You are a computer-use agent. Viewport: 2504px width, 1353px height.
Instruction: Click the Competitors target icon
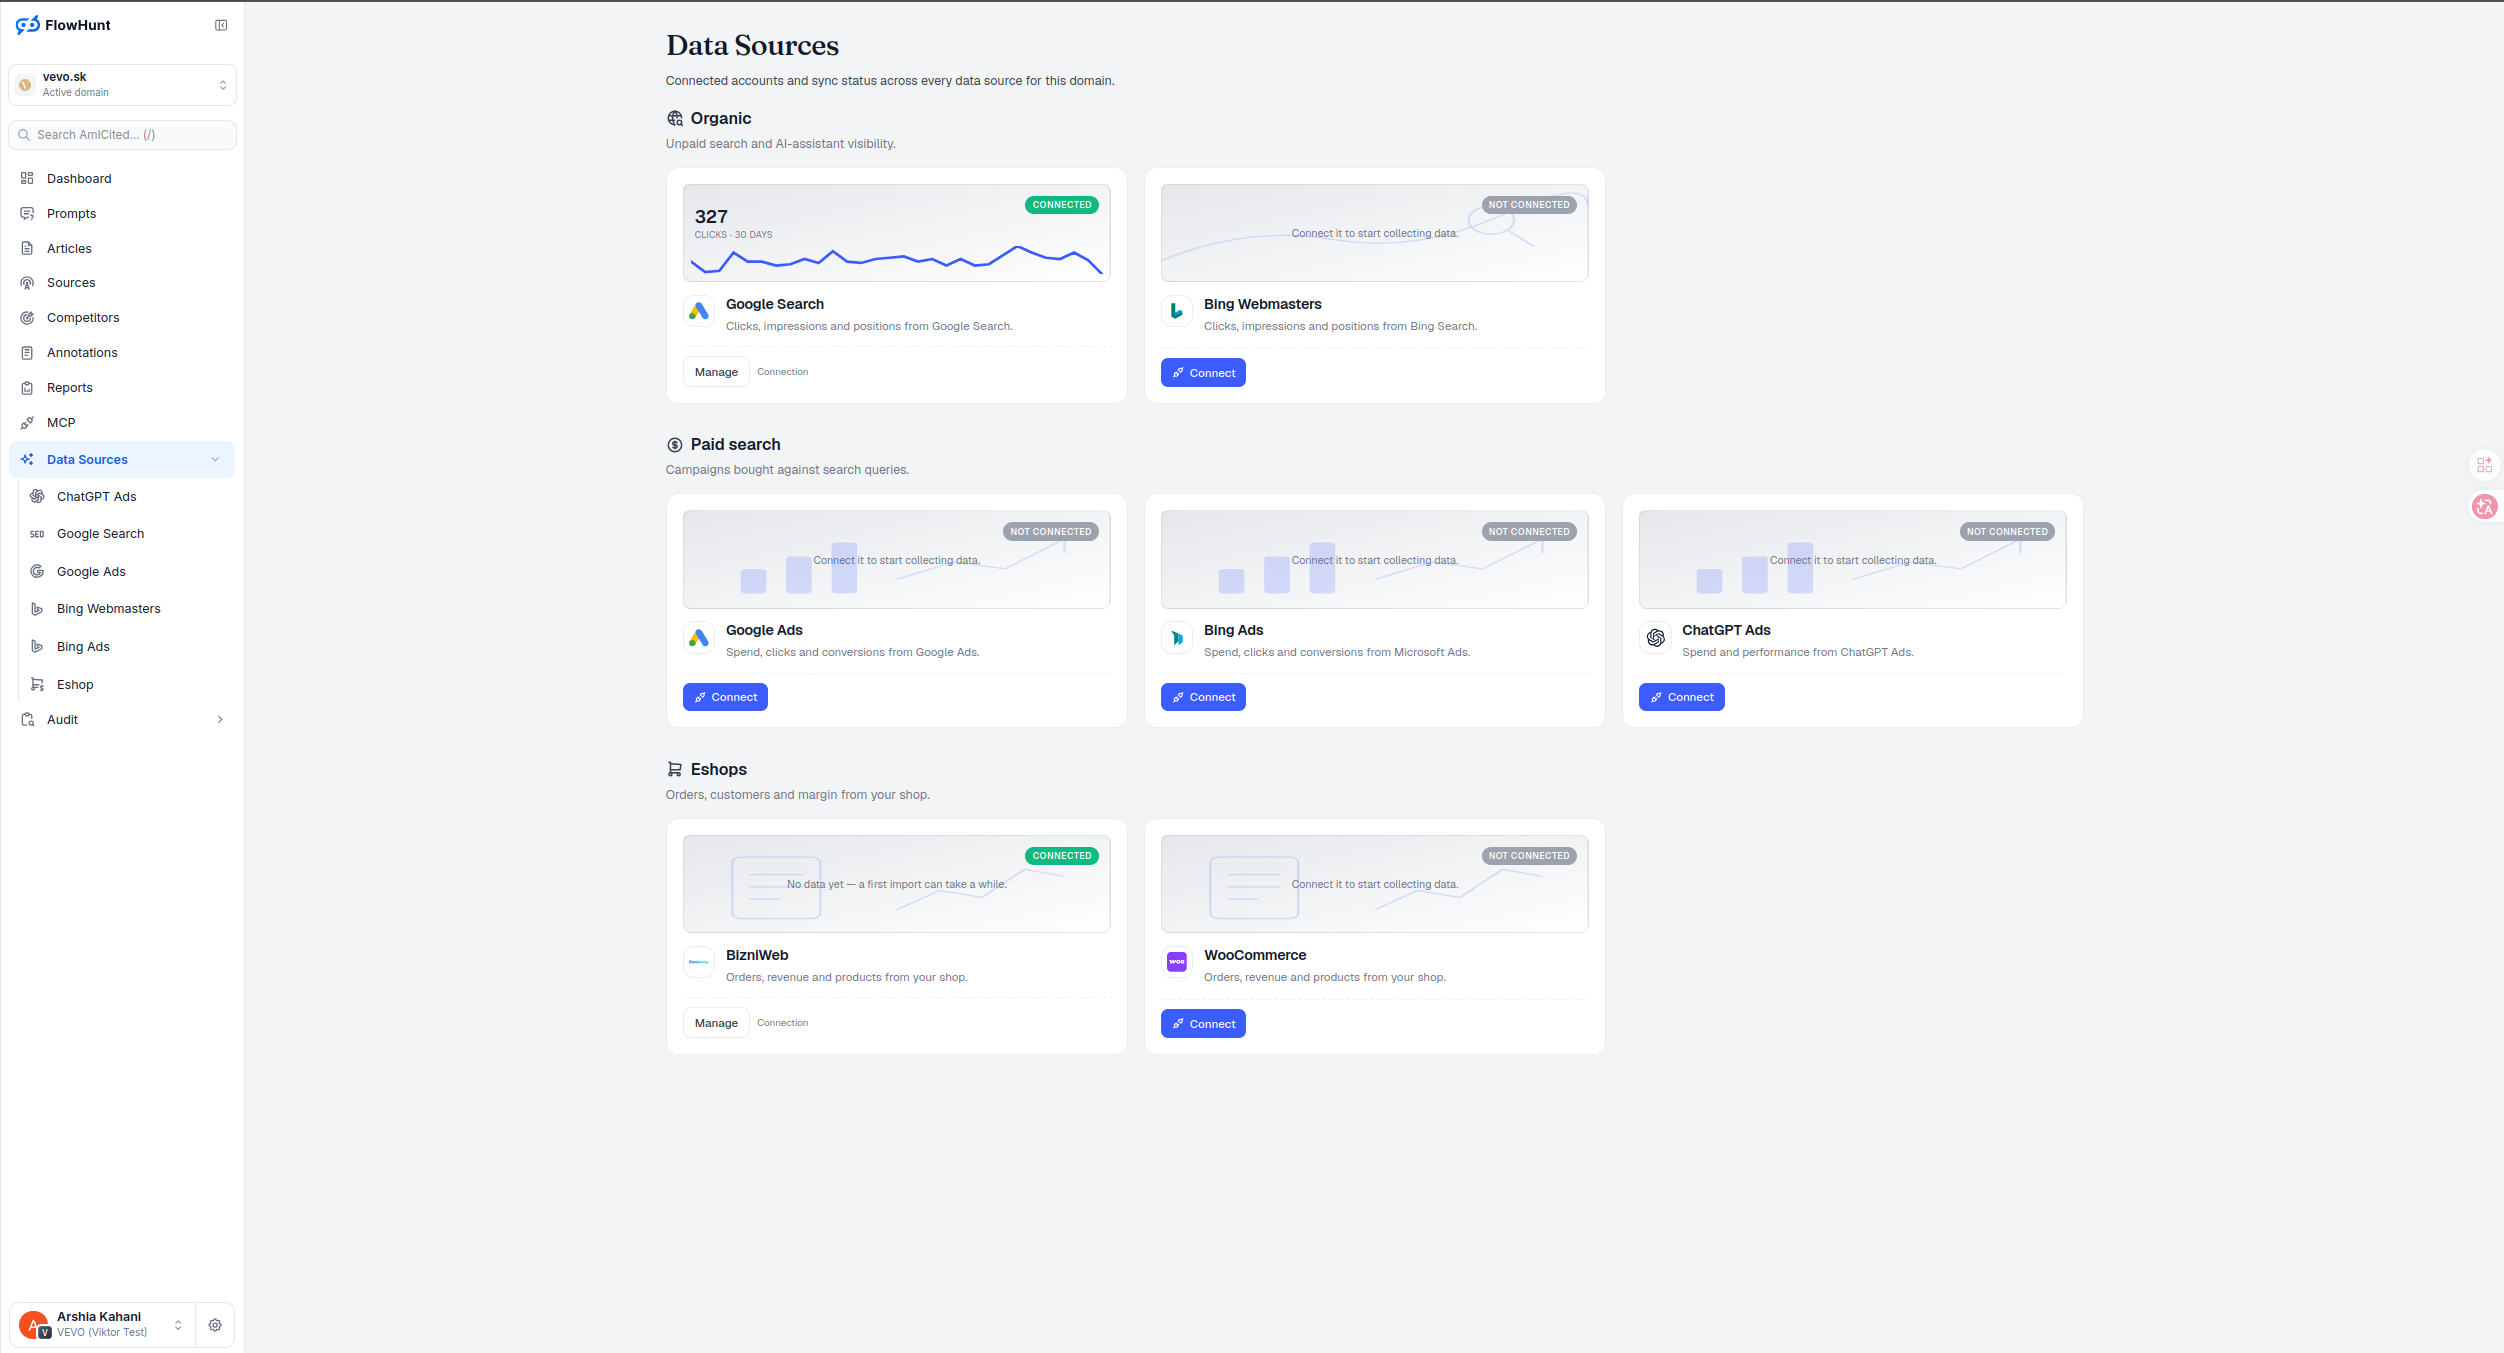coord(27,318)
